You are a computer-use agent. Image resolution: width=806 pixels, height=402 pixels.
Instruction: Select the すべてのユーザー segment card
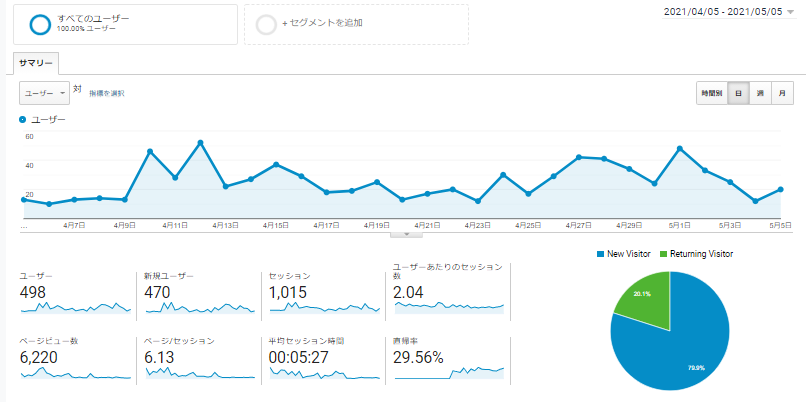click(125, 25)
